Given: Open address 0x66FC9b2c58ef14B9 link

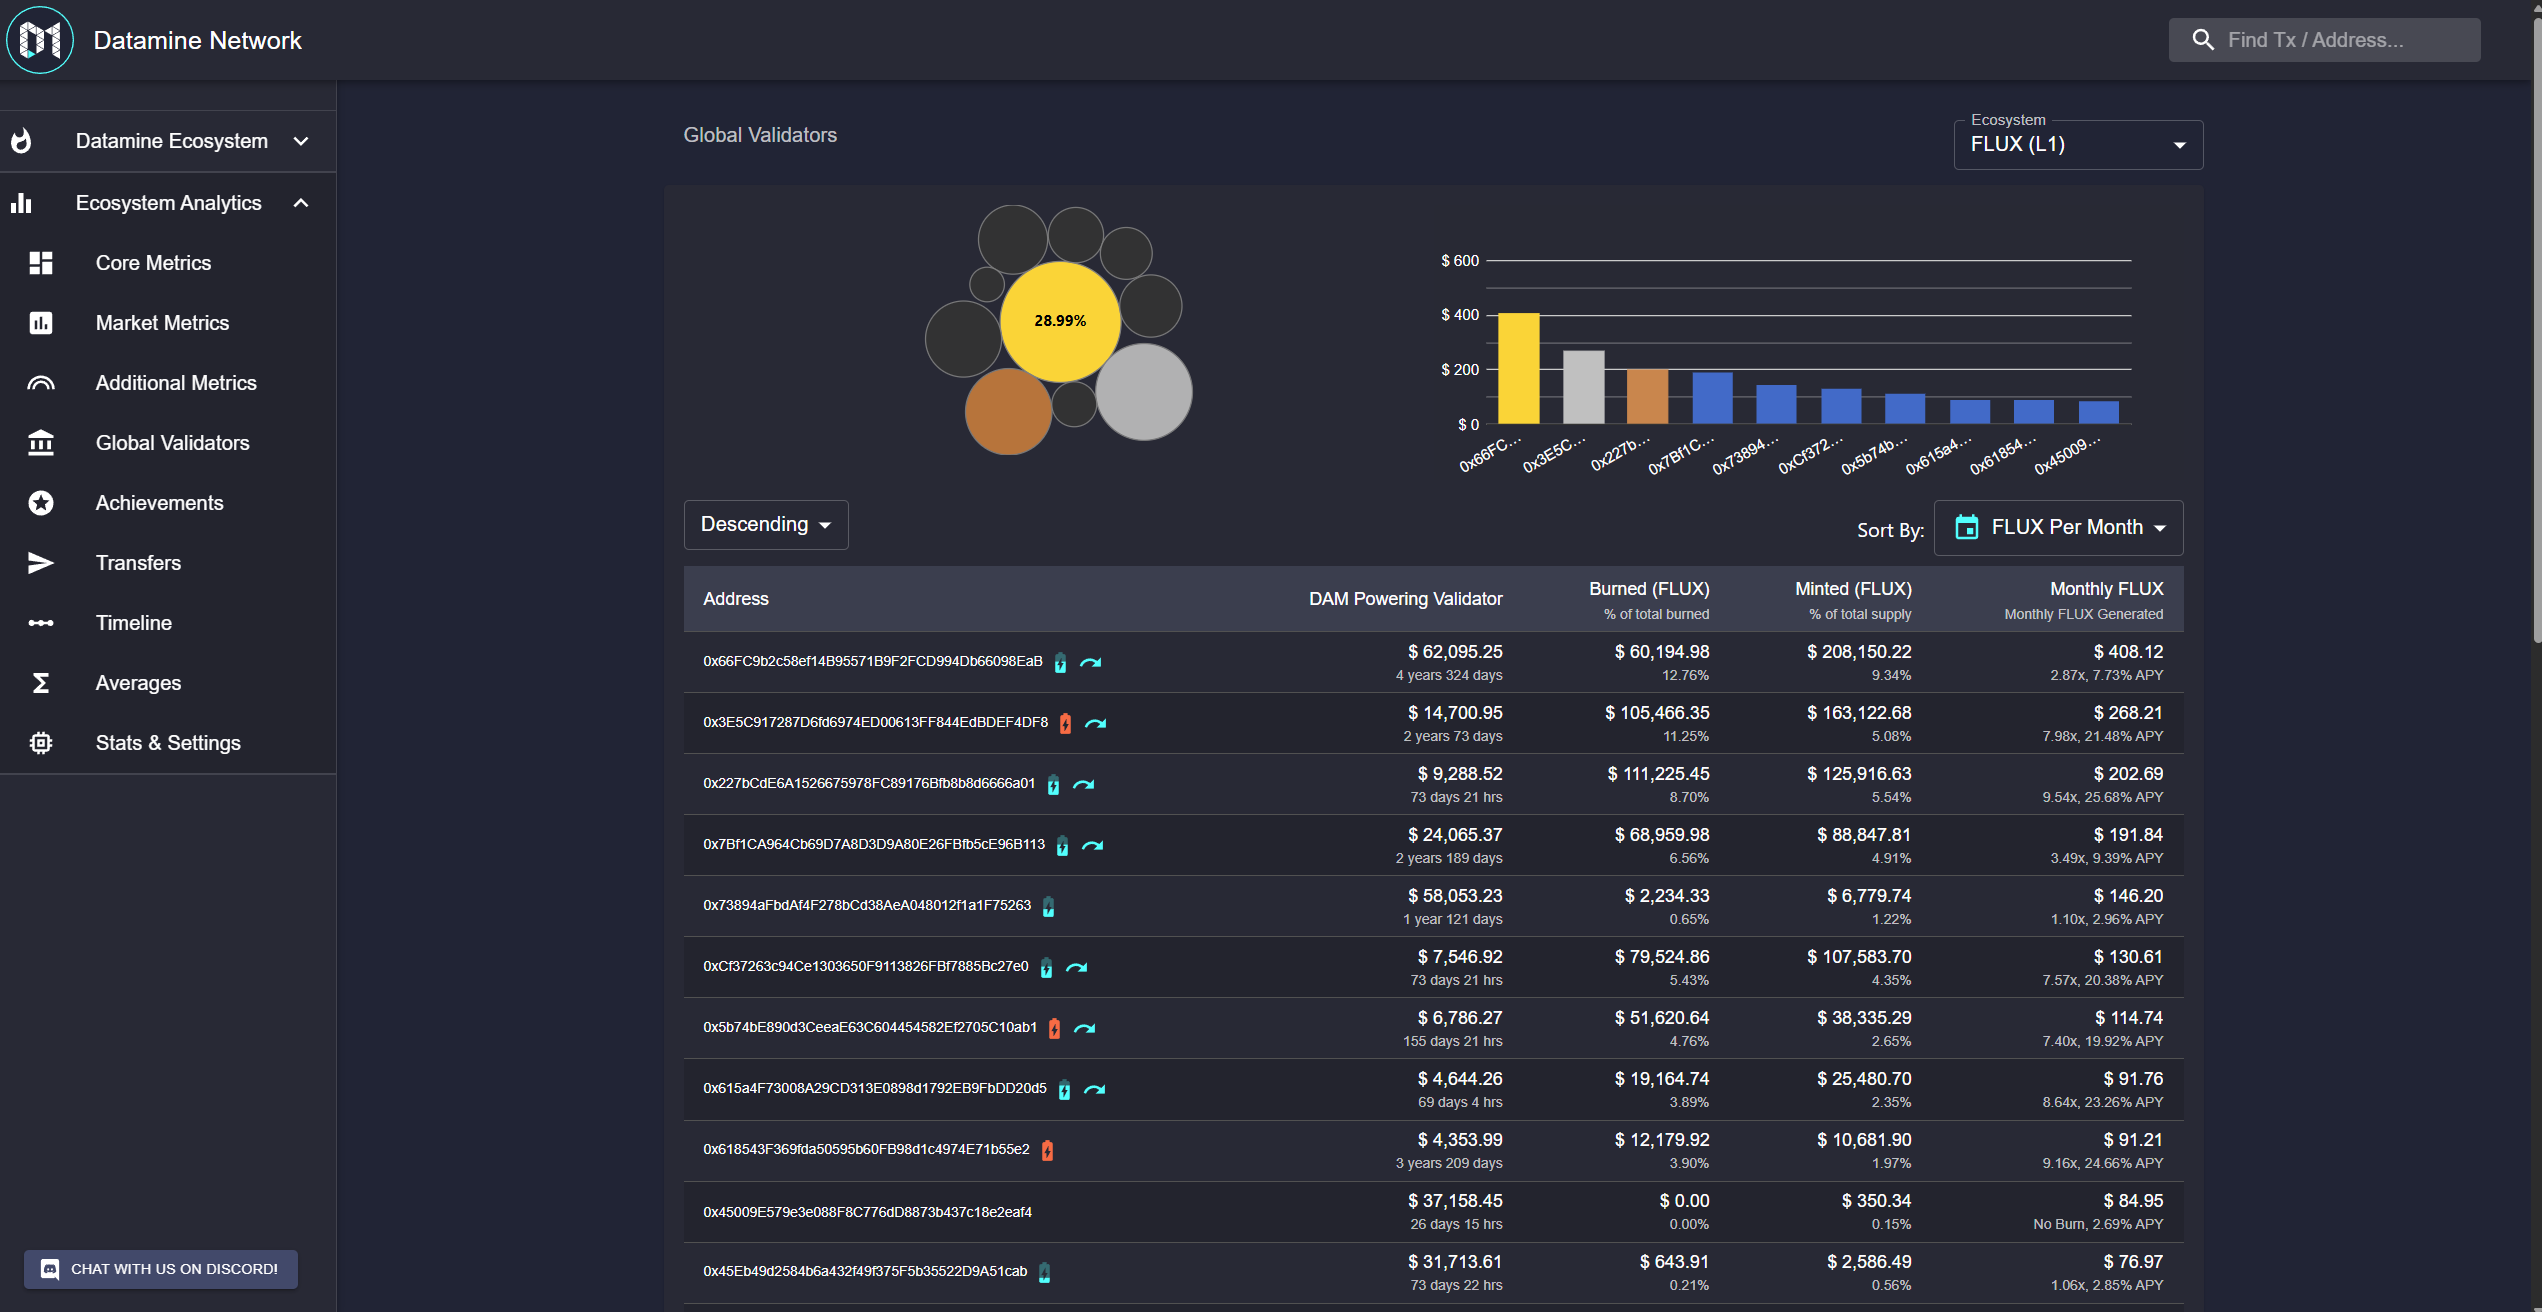Looking at the screenshot, I should [872, 661].
